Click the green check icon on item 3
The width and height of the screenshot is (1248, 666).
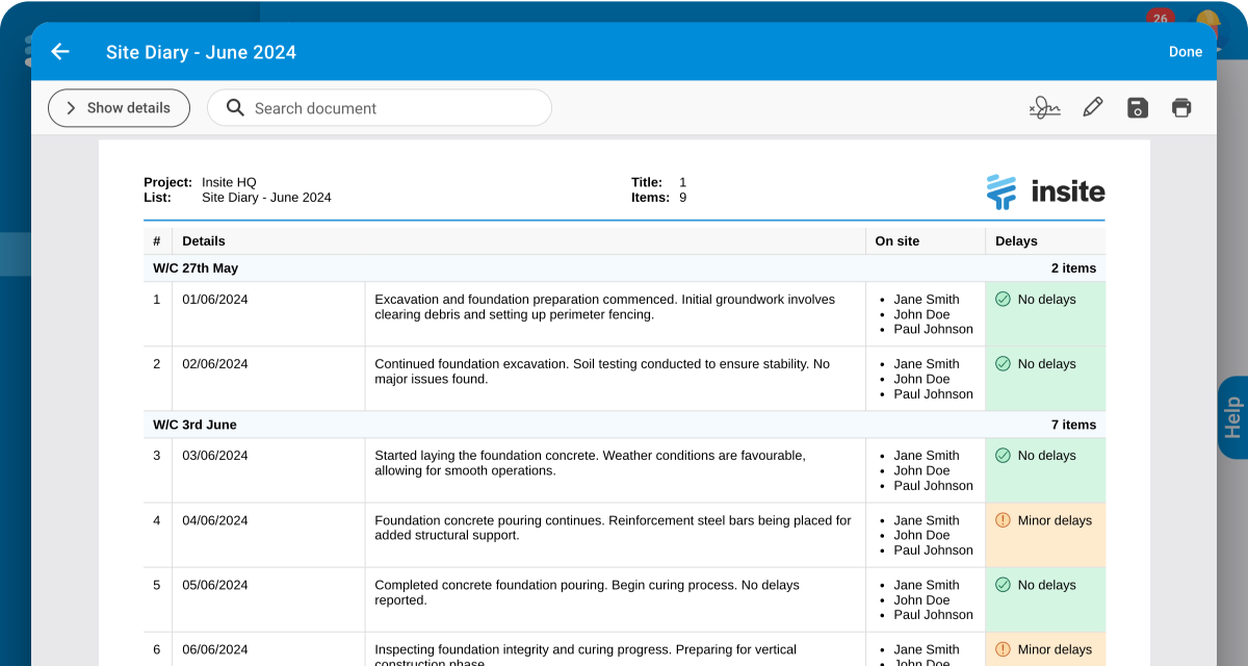(x=1004, y=455)
